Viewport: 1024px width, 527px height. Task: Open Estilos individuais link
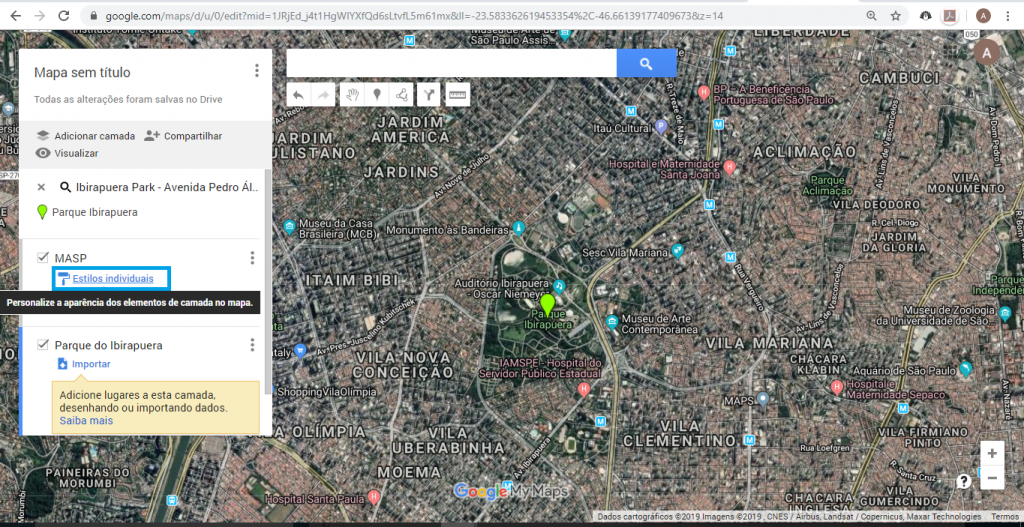[x=113, y=279]
